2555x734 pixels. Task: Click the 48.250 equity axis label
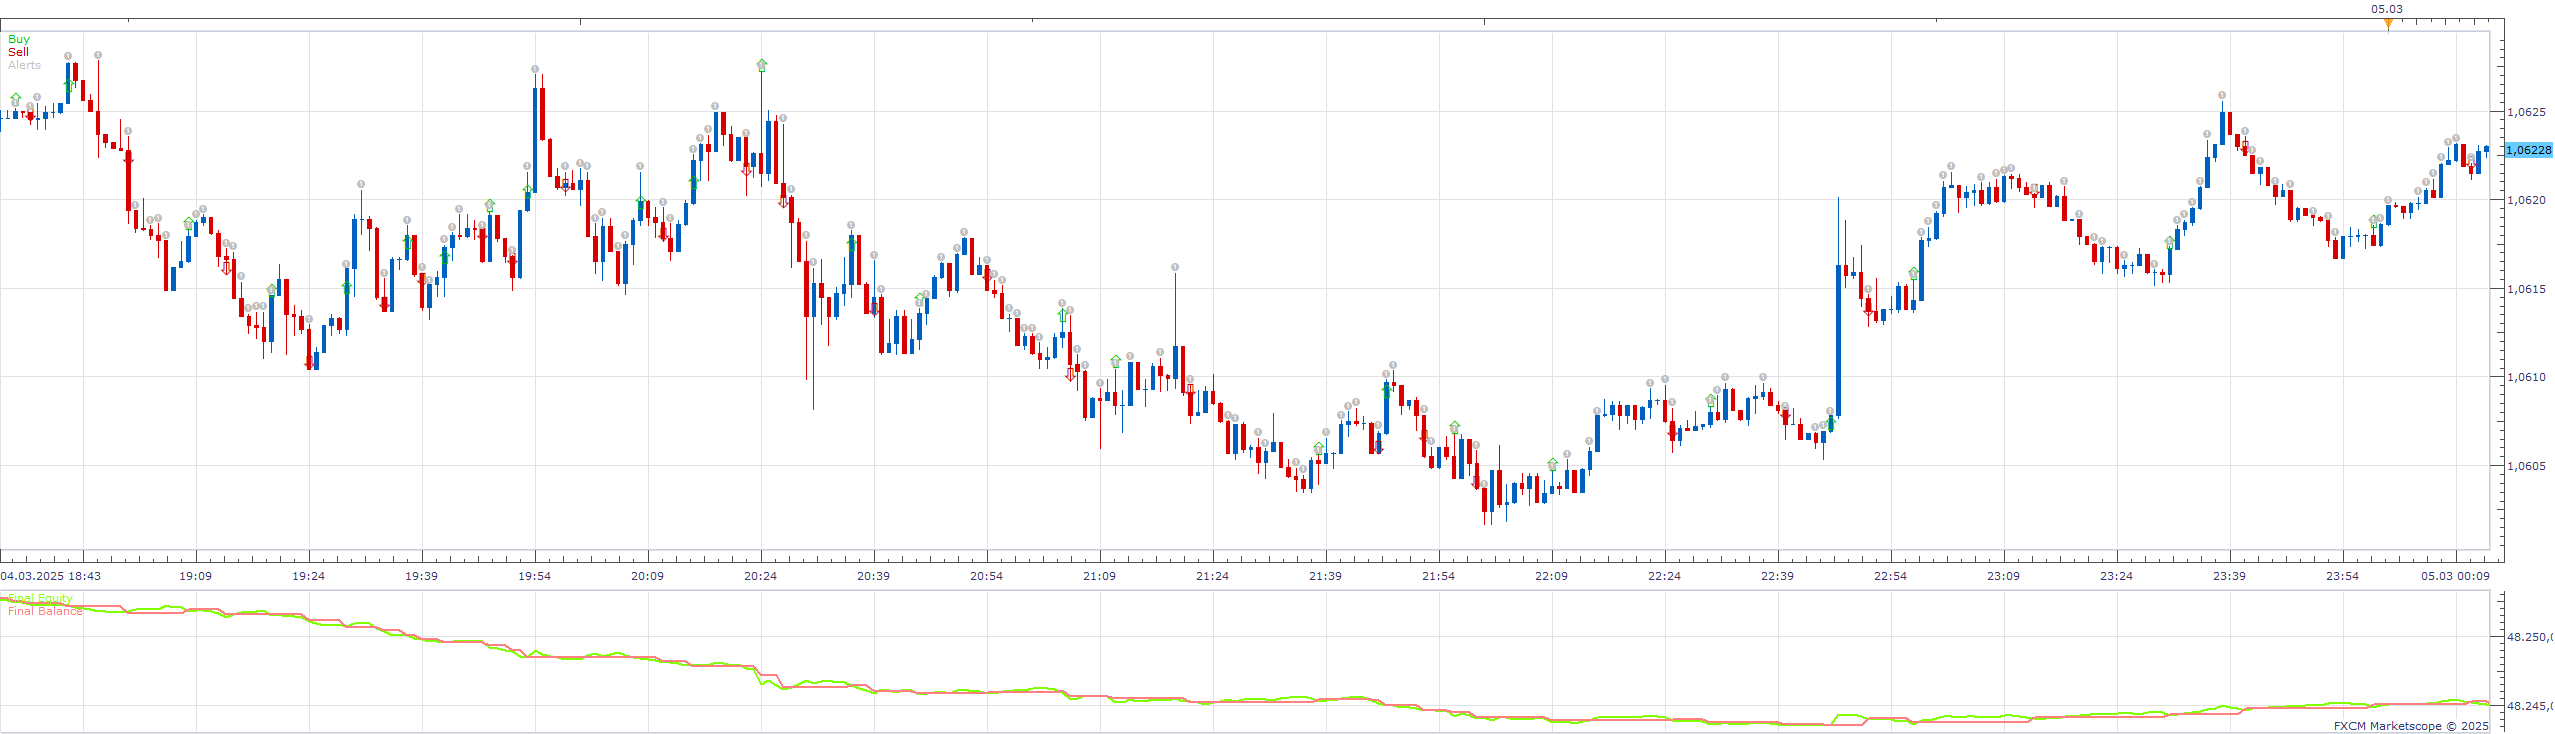[2530, 637]
